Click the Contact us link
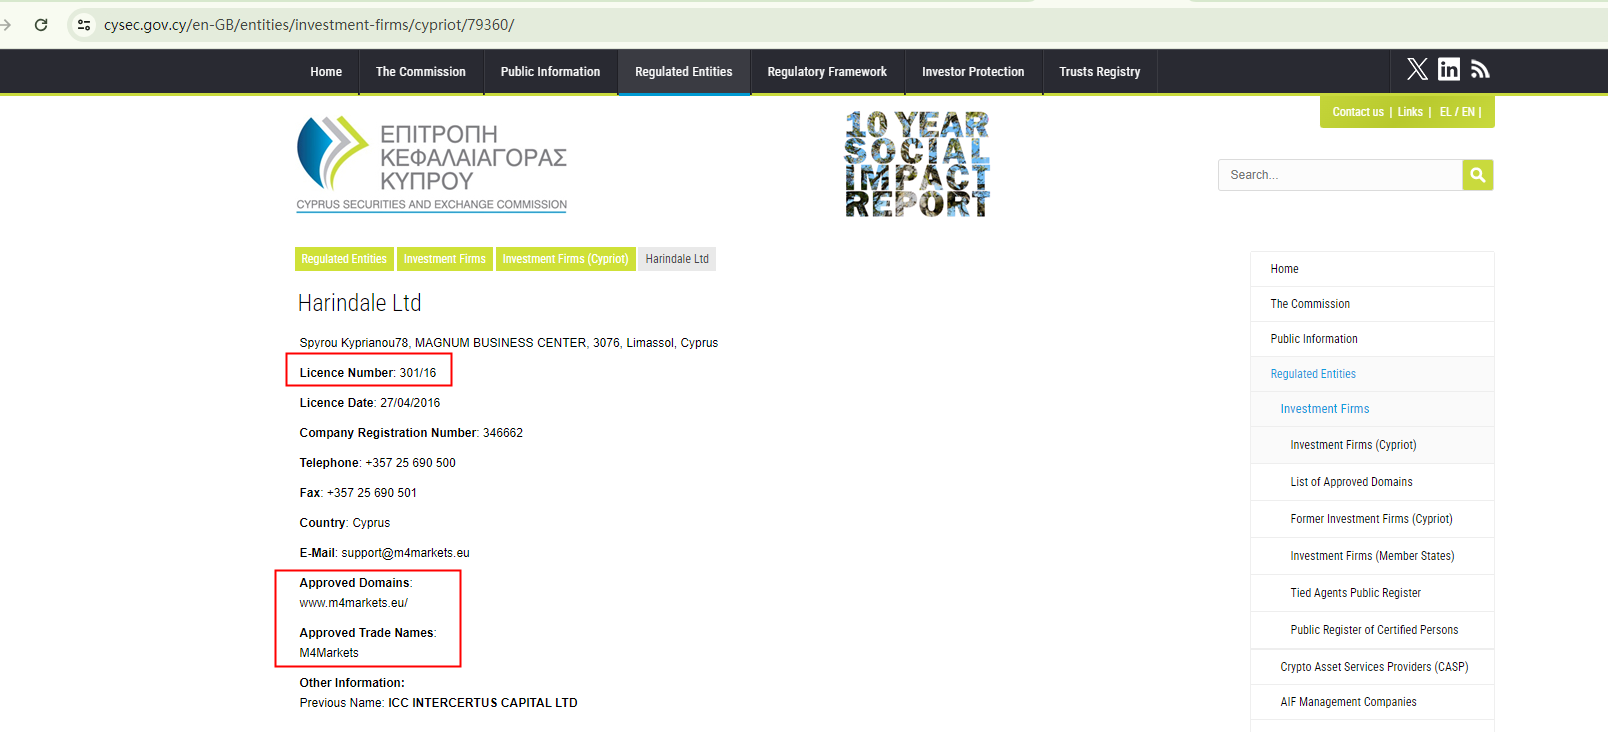The image size is (1608, 732). click(x=1358, y=112)
